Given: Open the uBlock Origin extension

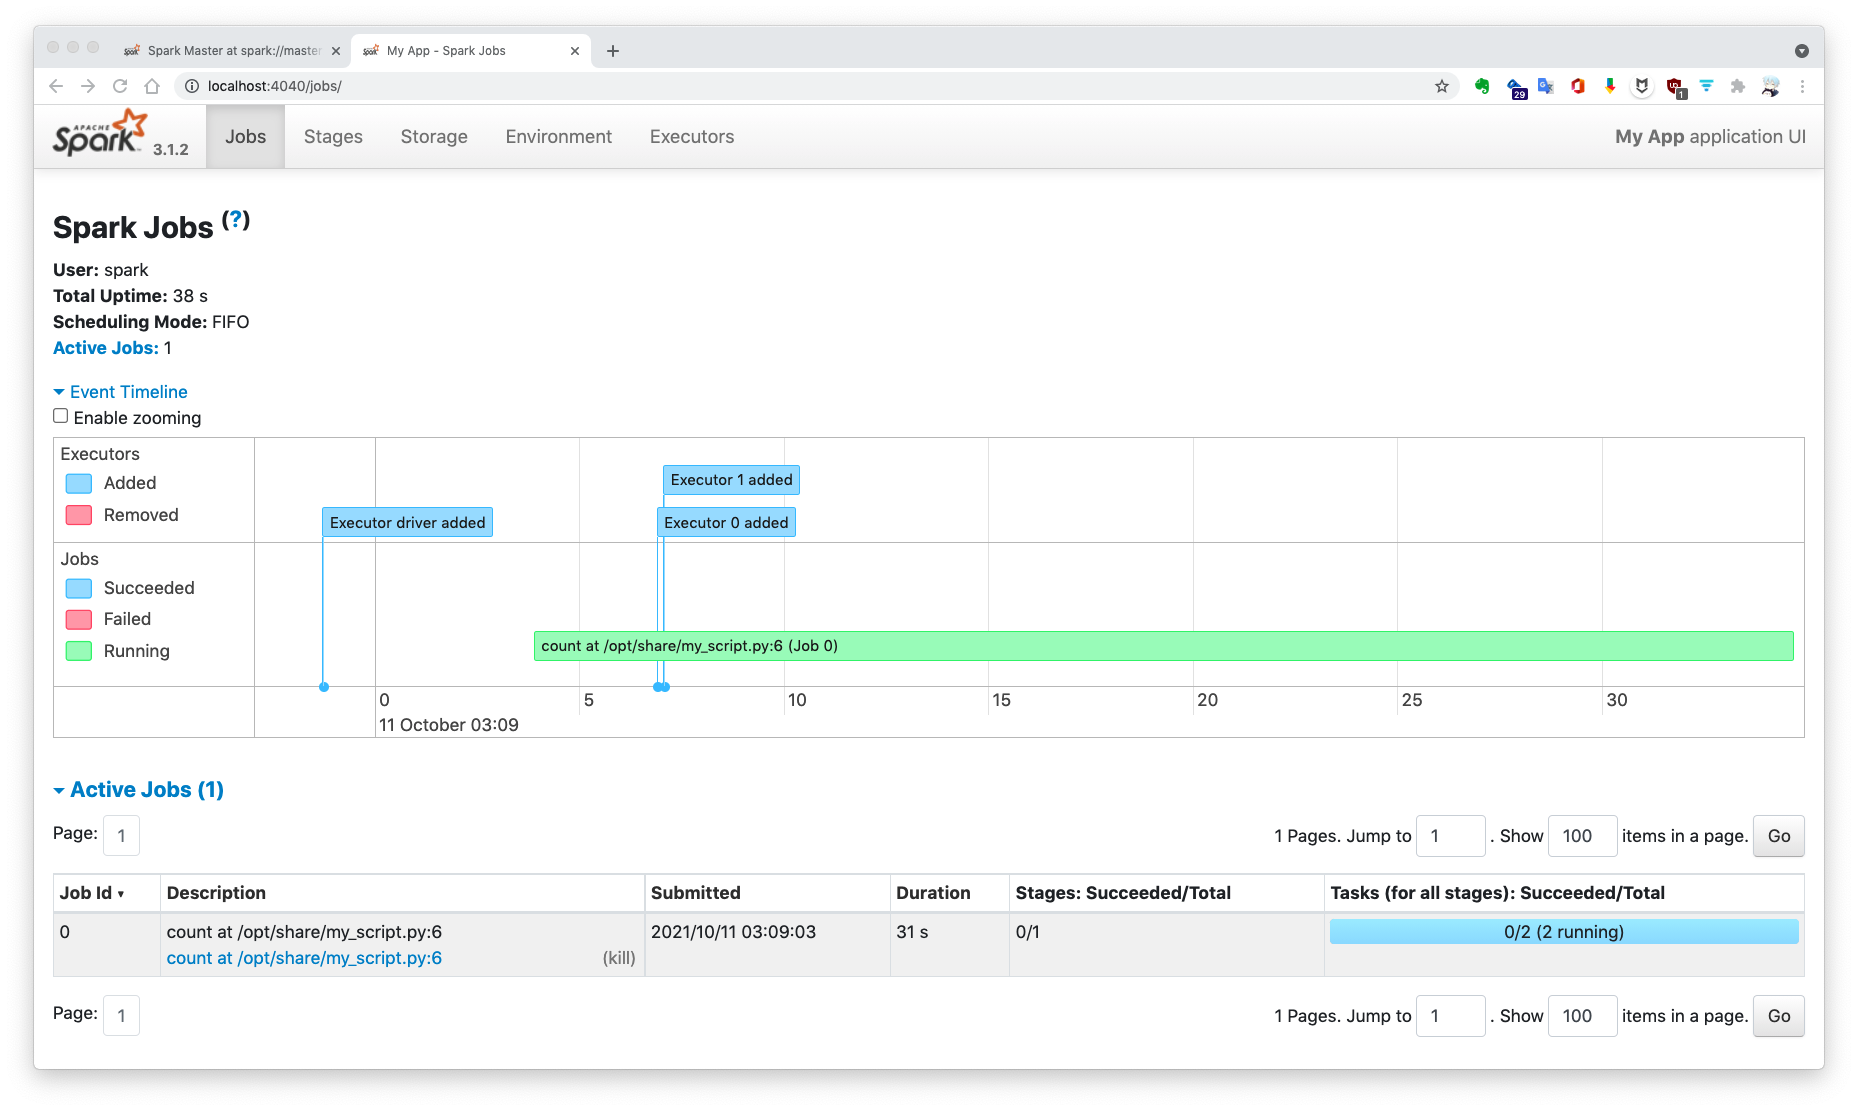Looking at the screenshot, I should [x=1672, y=87].
